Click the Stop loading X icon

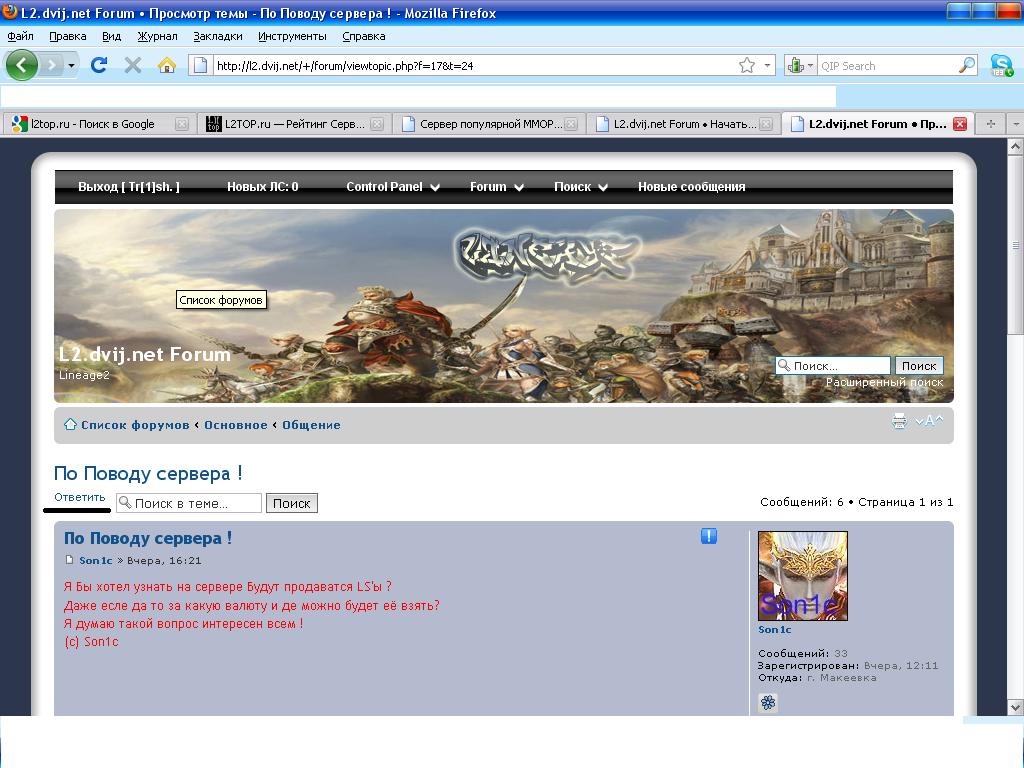(x=133, y=65)
